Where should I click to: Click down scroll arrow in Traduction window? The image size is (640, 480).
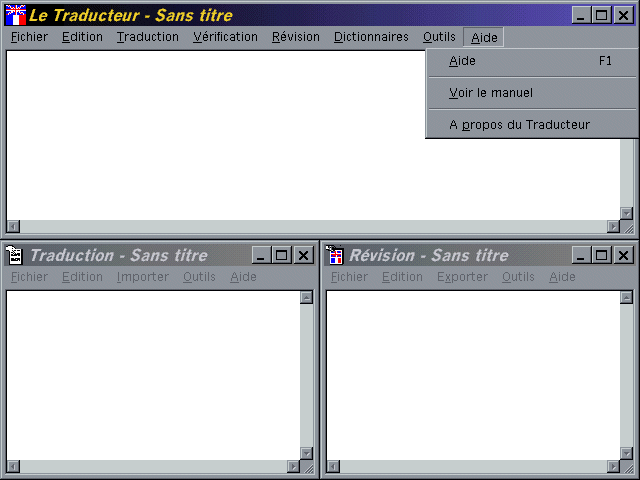pyautogui.click(x=307, y=453)
